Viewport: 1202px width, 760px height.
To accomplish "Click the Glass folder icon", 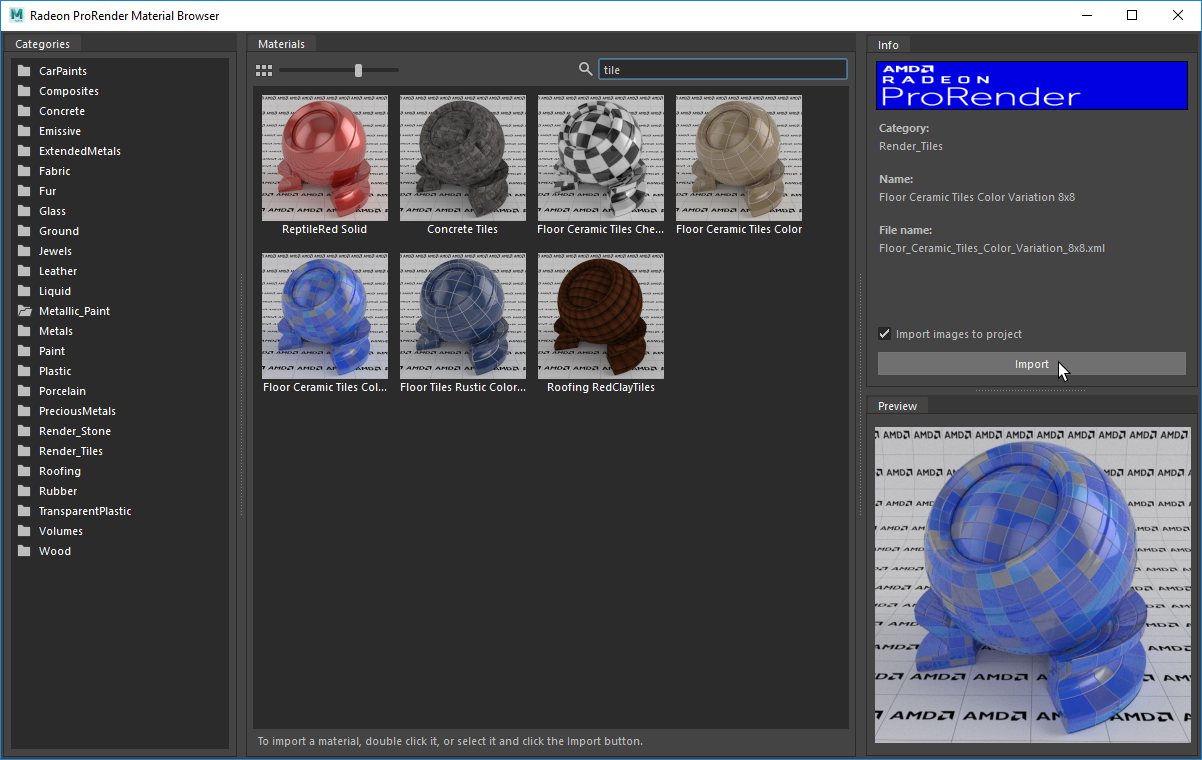I will (x=24, y=211).
